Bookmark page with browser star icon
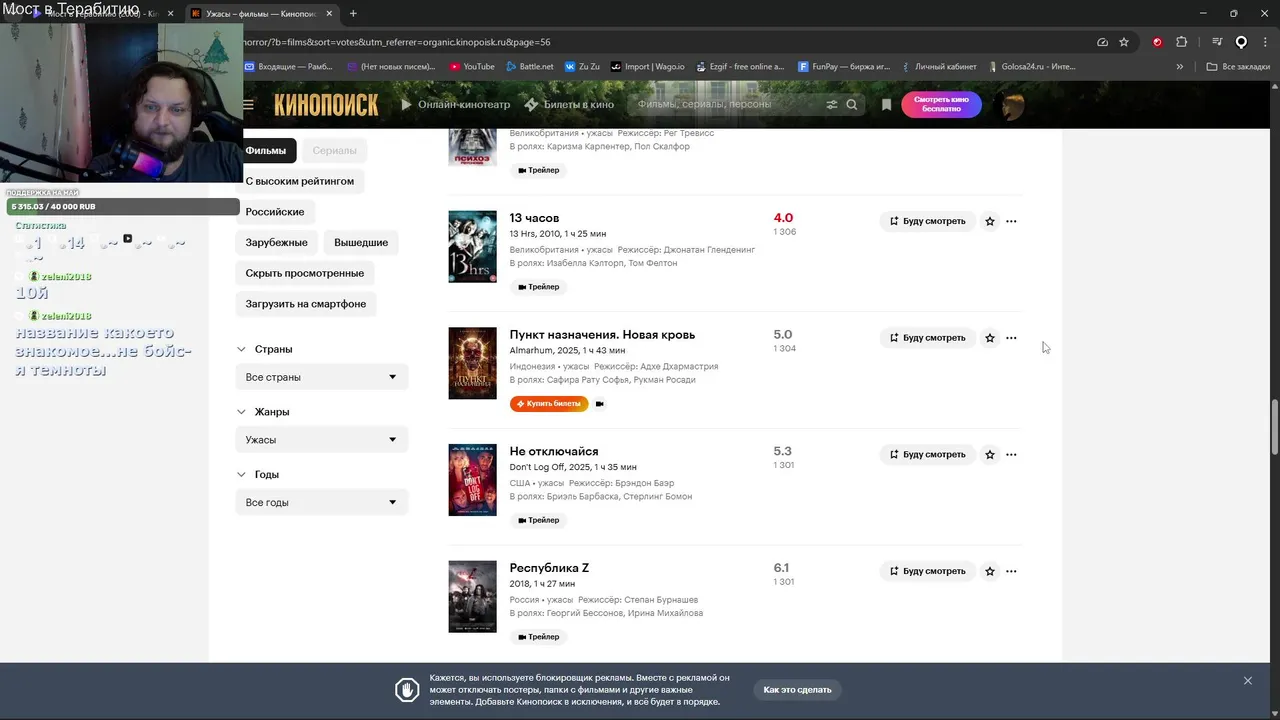The image size is (1280, 720). (x=1124, y=42)
